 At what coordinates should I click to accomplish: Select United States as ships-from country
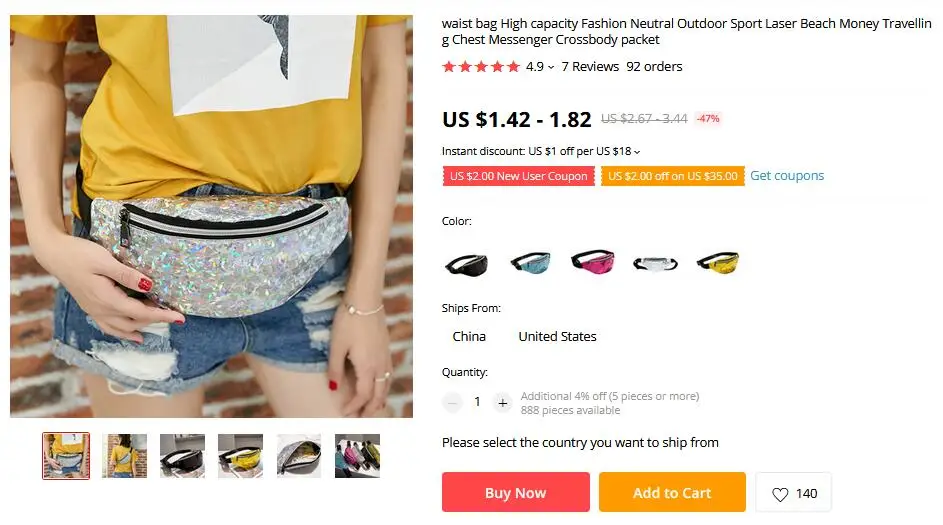point(558,337)
